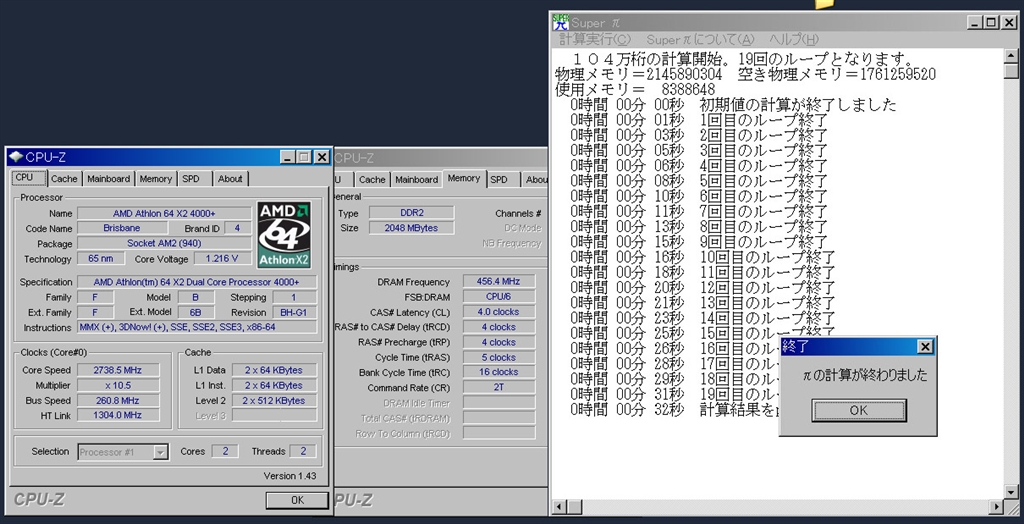Click the Super Pi title bar icon
The height and width of the screenshot is (524, 1024).
coord(560,22)
